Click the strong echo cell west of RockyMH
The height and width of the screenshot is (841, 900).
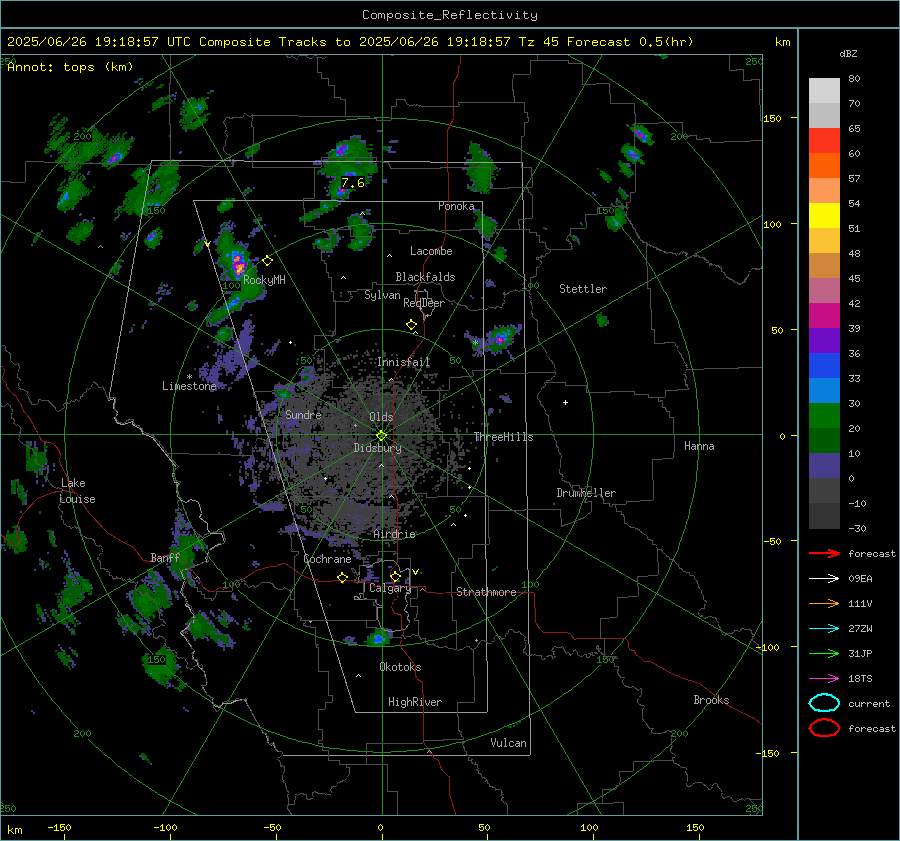[238, 265]
